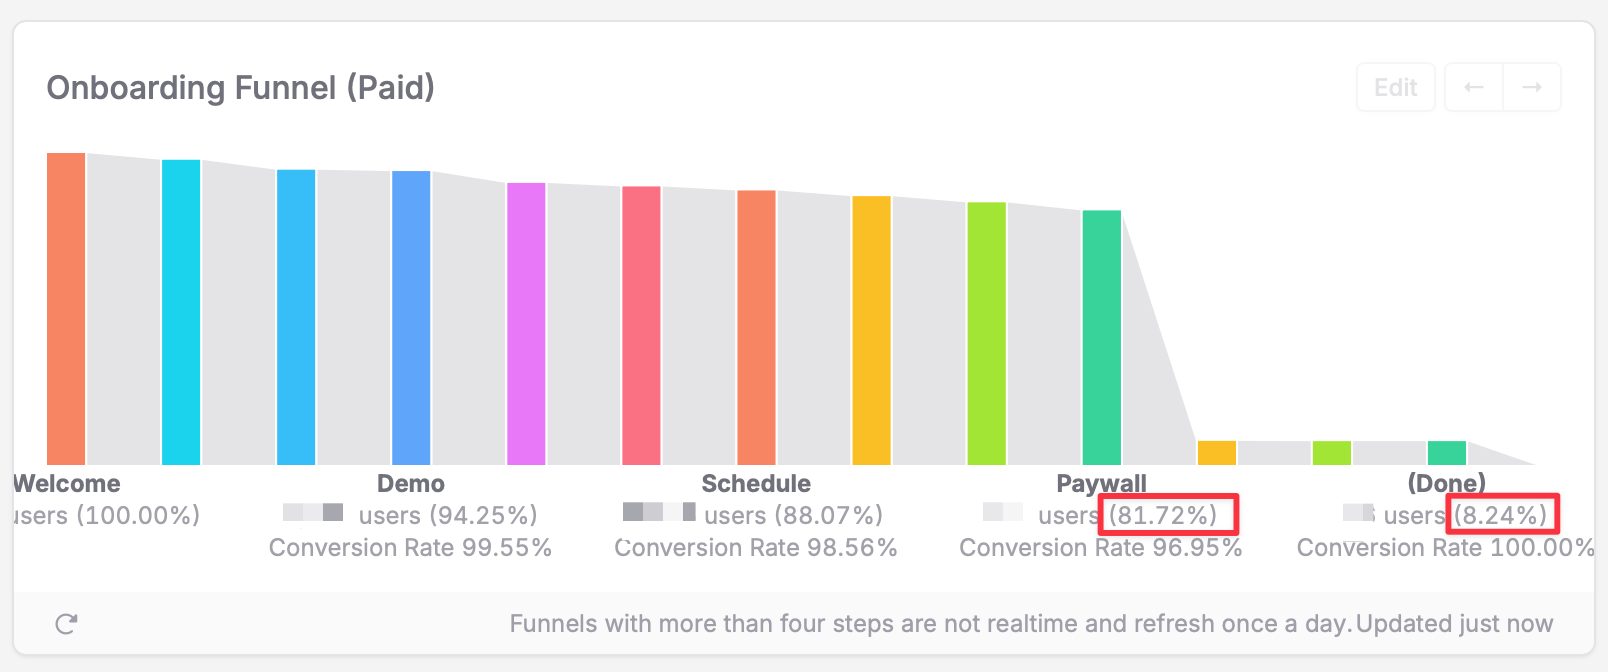Click the Paywall step label
The width and height of the screenshot is (1608, 672).
(x=1101, y=484)
